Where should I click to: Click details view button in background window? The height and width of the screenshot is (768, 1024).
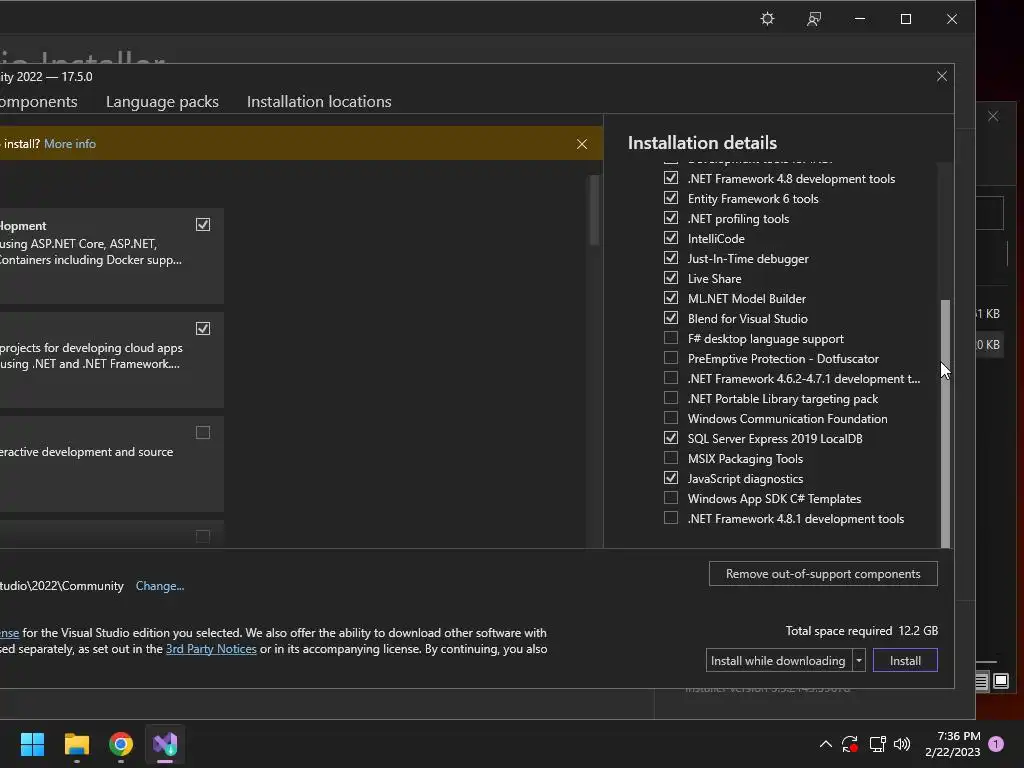(x=982, y=681)
